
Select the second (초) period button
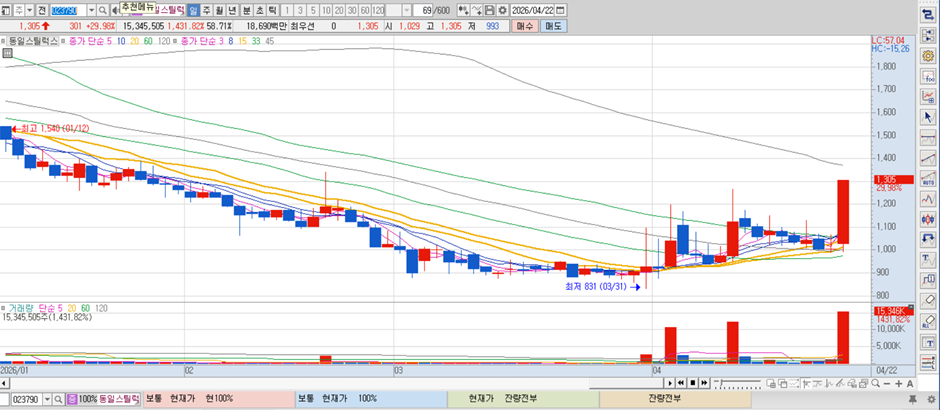(x=260, y=10)
